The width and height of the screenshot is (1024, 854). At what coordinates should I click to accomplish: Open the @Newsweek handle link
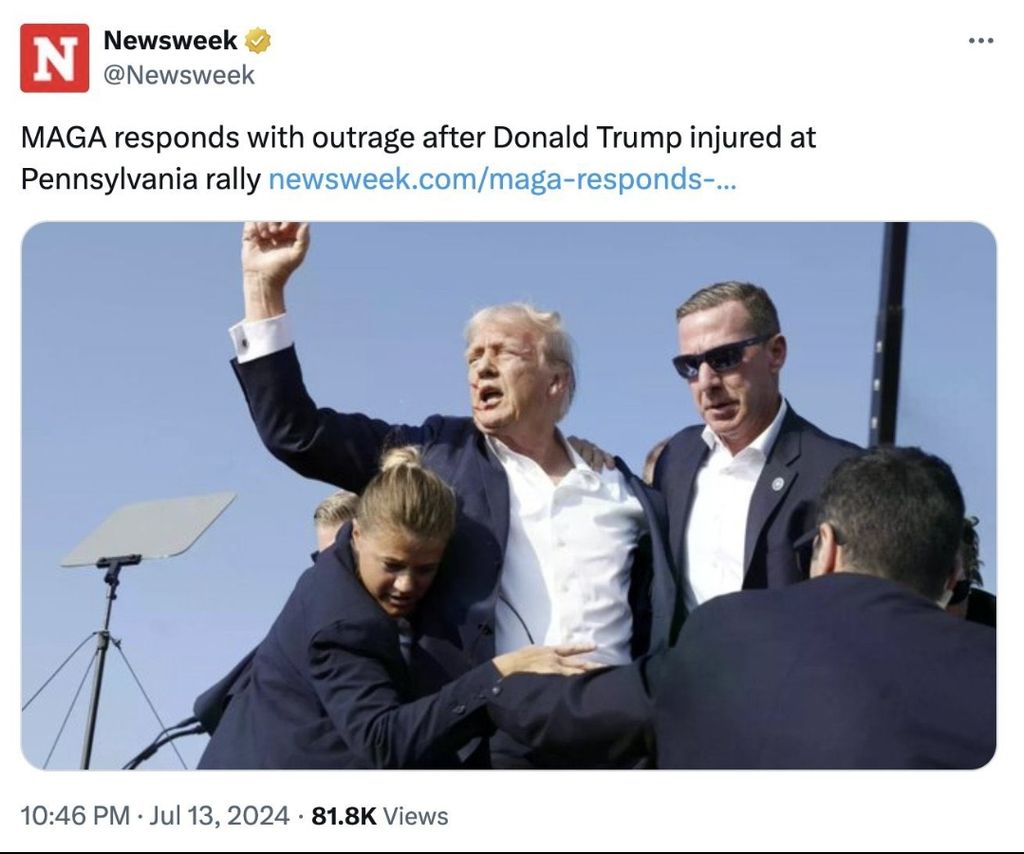pos(179,75)
